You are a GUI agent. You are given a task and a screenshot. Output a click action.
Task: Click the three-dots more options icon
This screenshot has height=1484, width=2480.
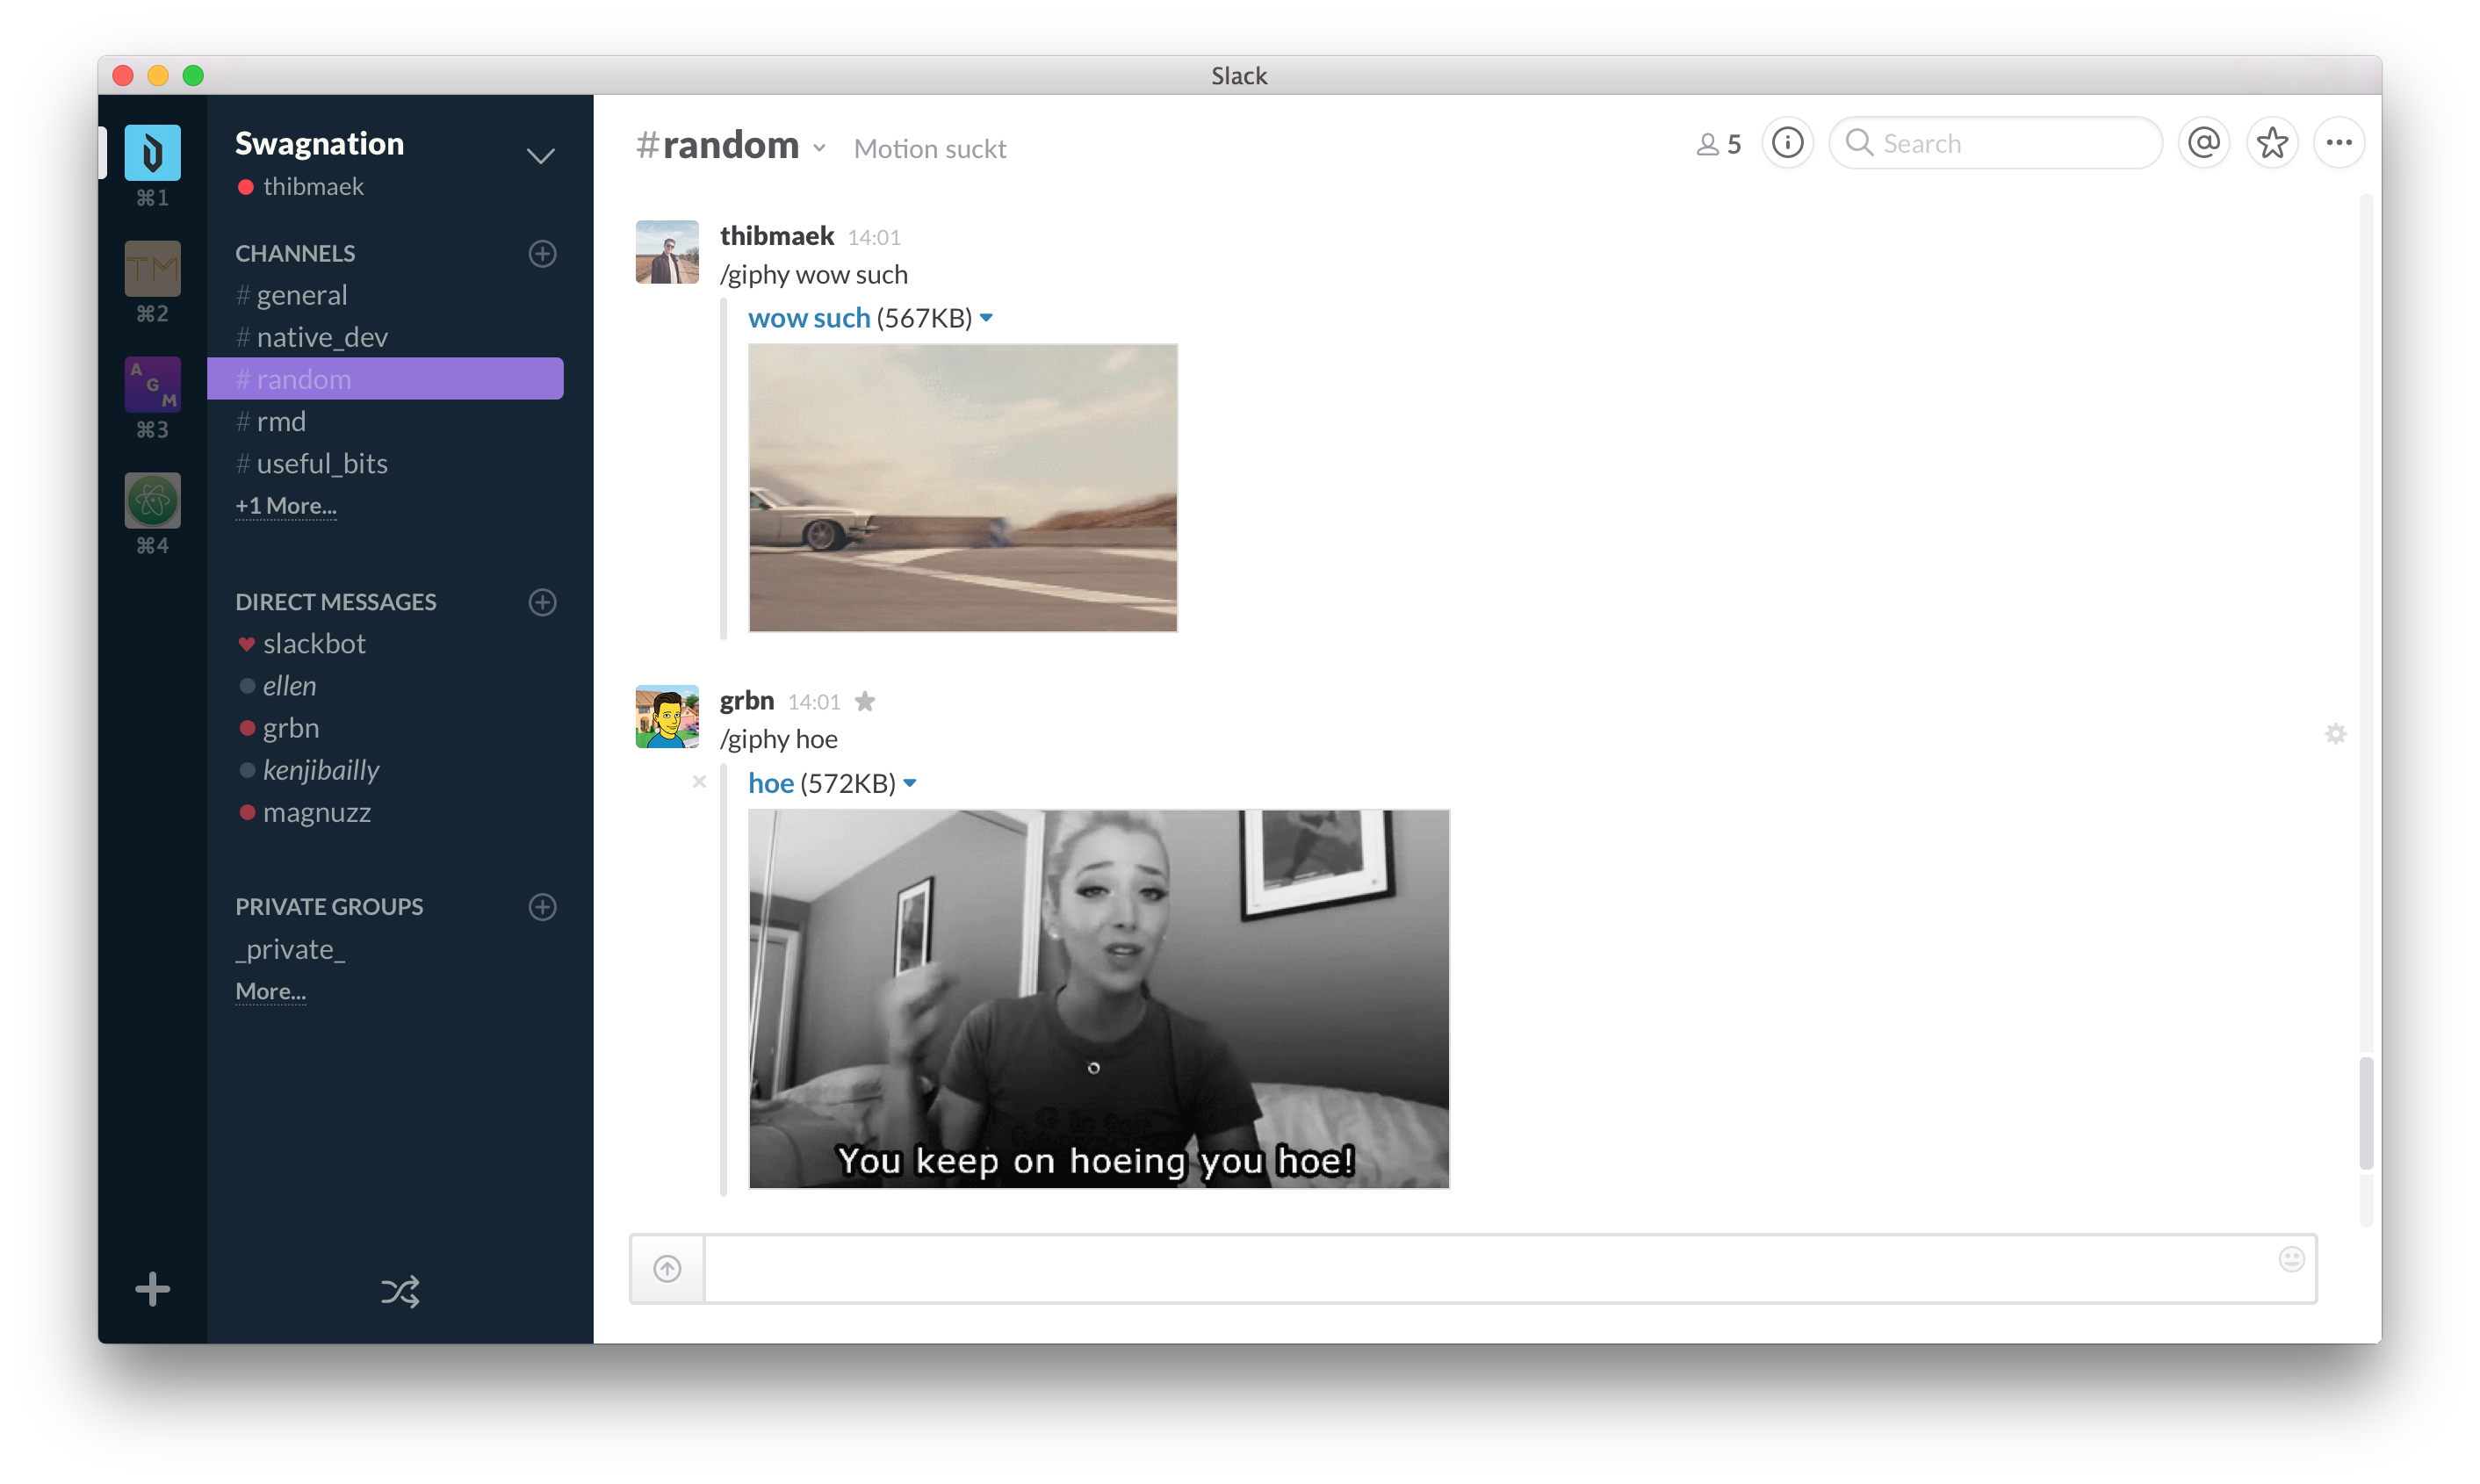click(2339, 143)
